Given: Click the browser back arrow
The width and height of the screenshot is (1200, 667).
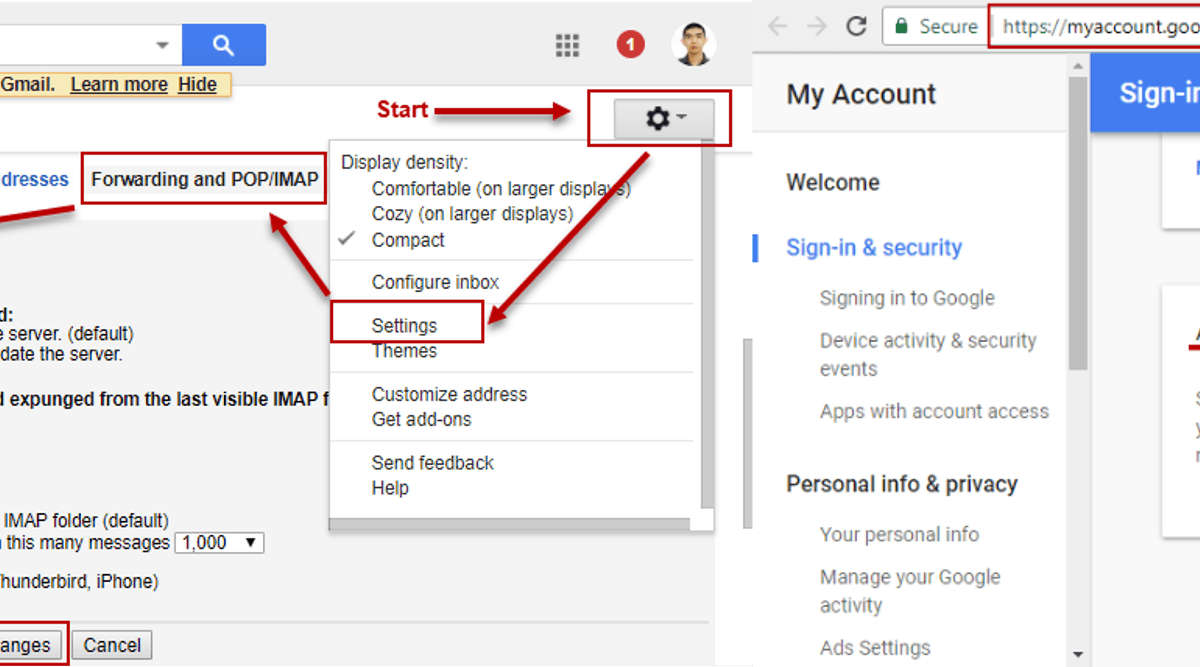Looking at the screenshot, I should (x=776, y=26).
